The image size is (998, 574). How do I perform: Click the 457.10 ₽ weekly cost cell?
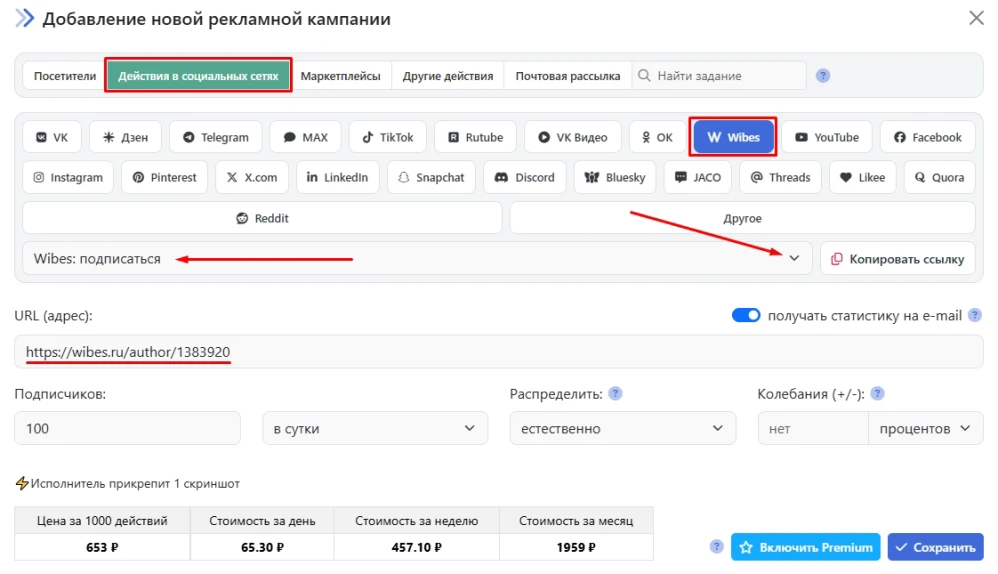click(x=417, y=547)
